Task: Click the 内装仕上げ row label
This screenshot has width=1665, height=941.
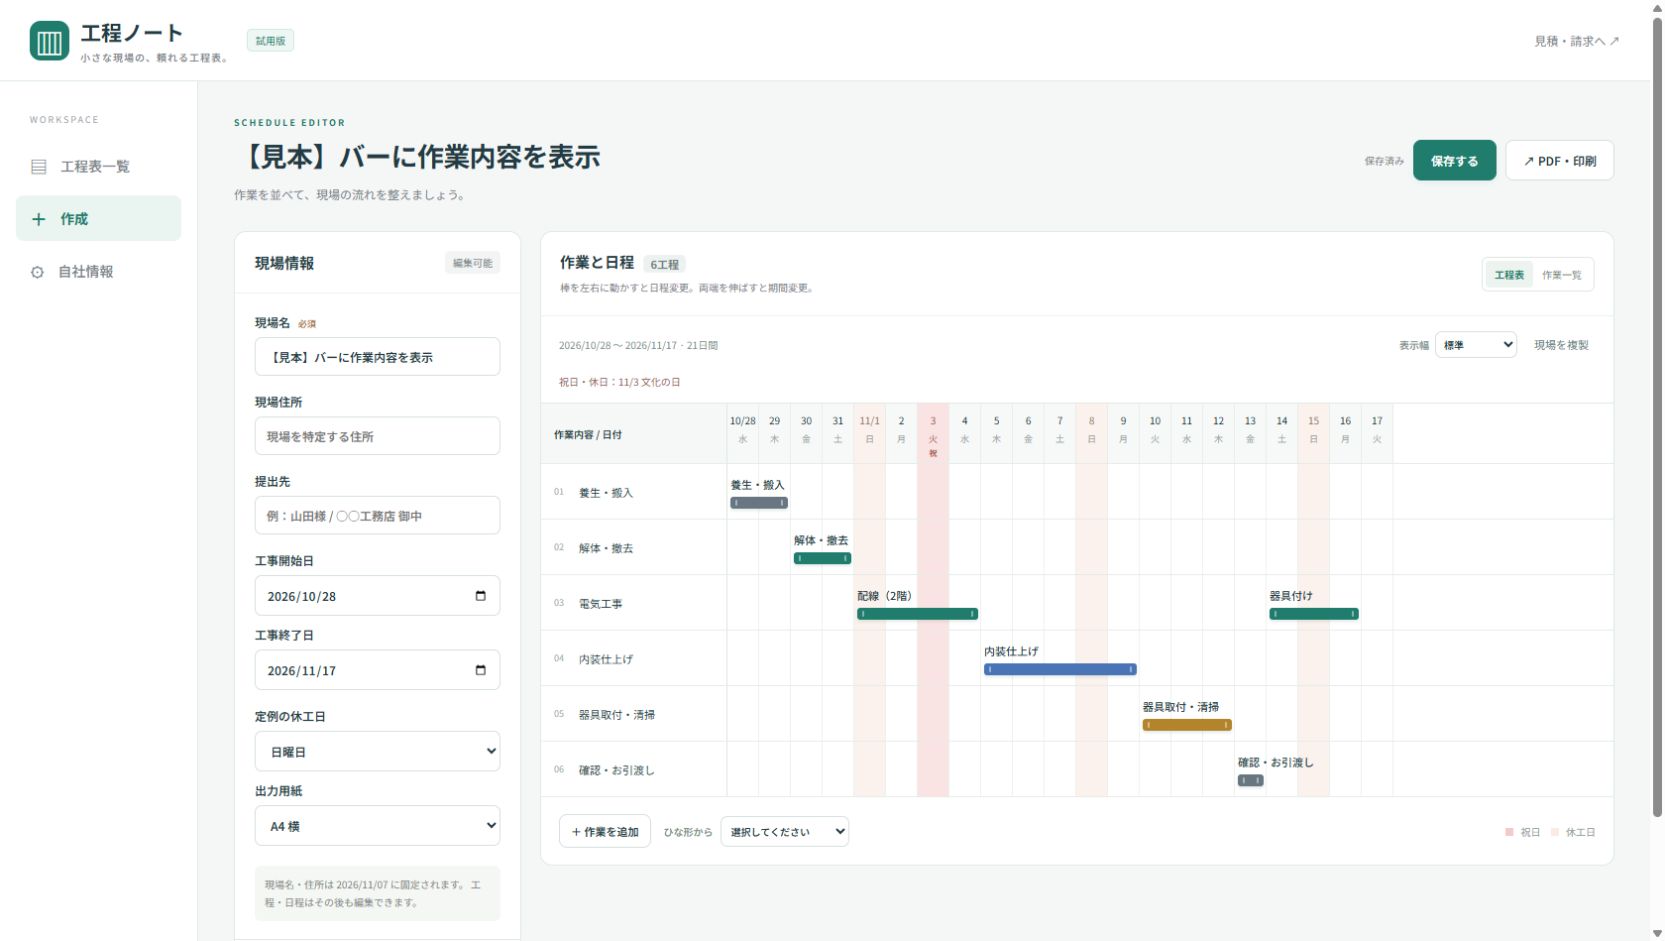Action: 605,659
